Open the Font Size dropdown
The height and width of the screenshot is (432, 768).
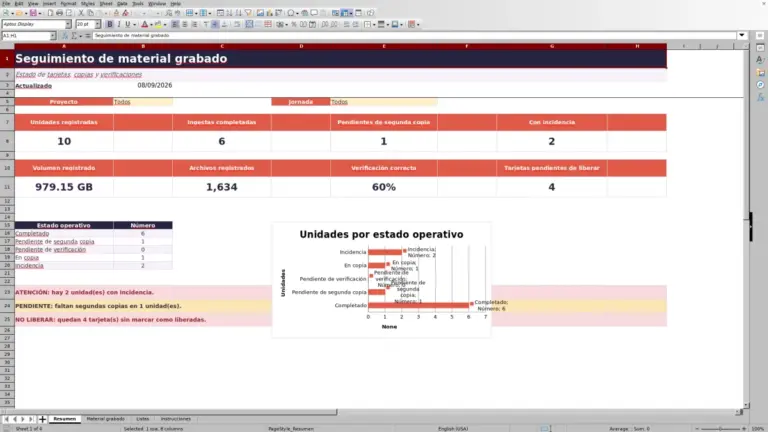(x=97, y=24)
